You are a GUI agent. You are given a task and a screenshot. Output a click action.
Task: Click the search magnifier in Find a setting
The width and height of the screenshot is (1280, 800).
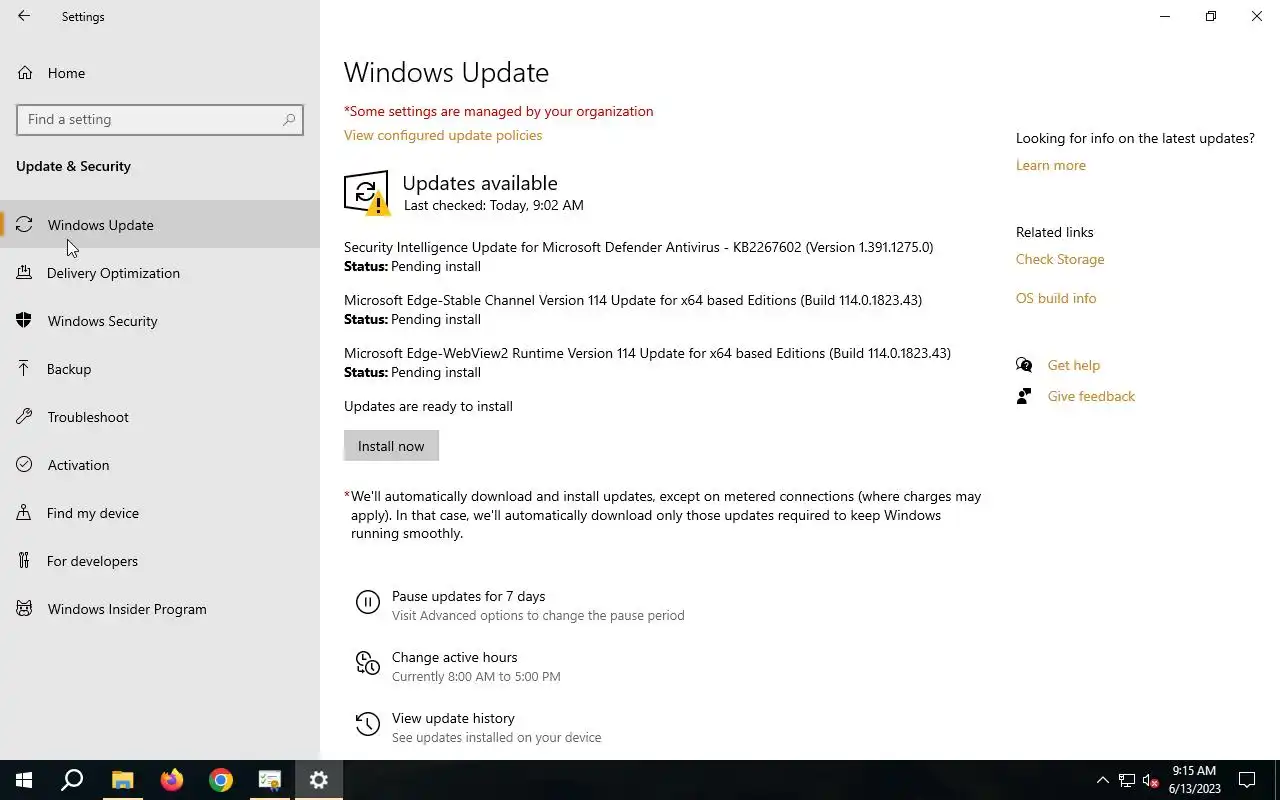tap(289, 119)
